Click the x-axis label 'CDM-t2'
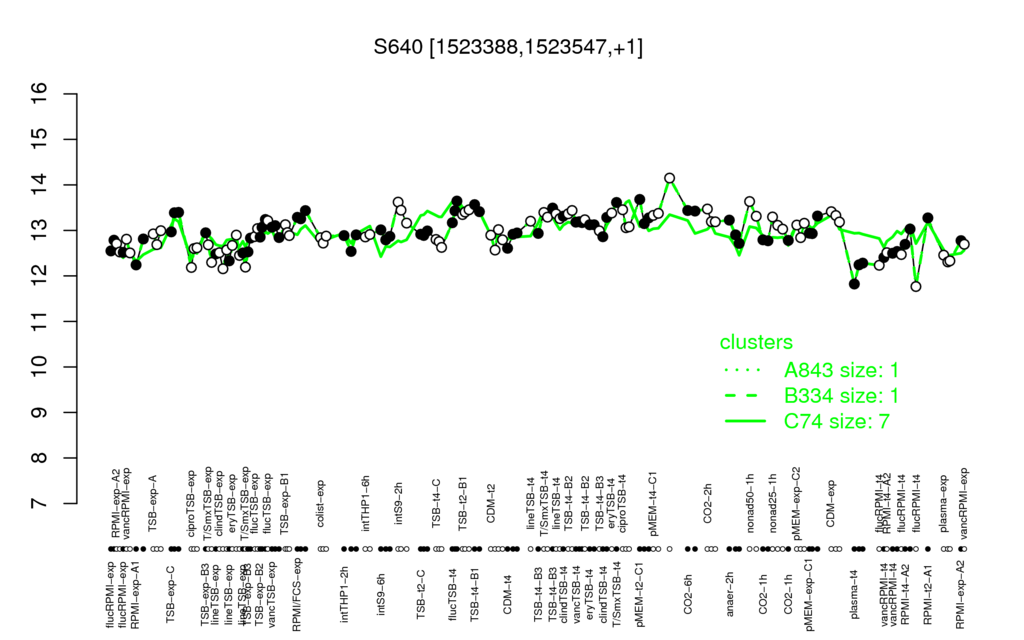This screenshot has height=640, width=1024. click(x=492, y=504)
